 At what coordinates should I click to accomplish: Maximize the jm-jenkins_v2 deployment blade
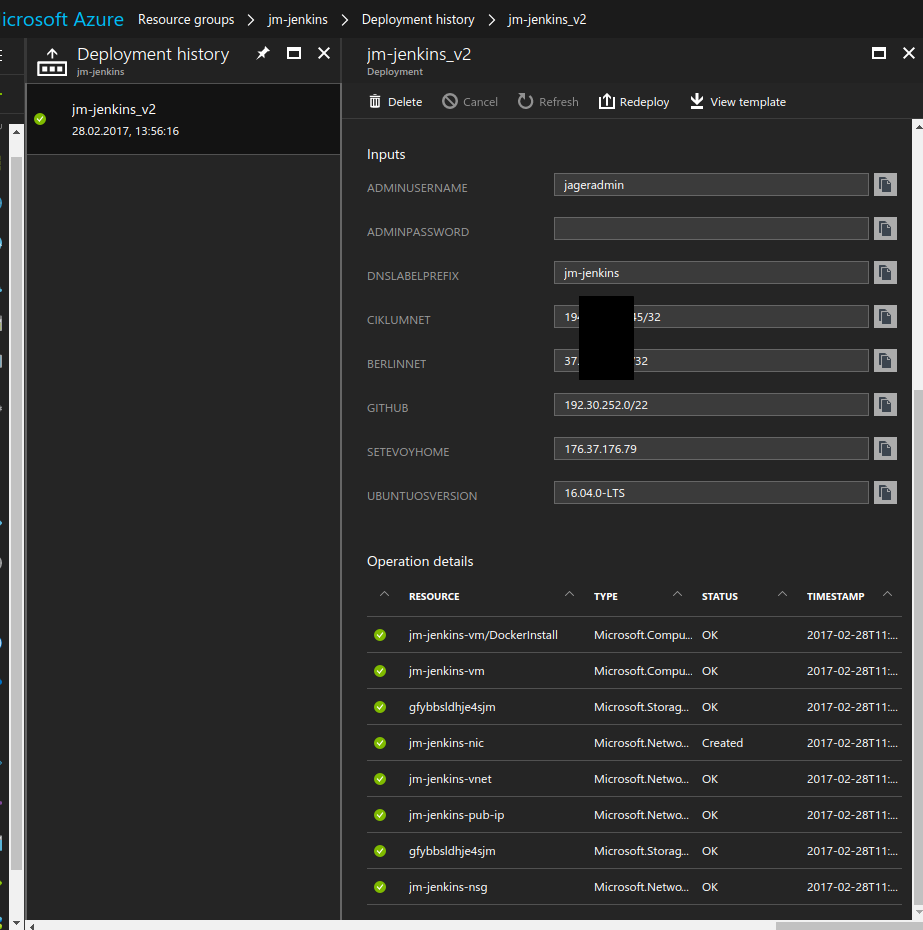(879, 53)
